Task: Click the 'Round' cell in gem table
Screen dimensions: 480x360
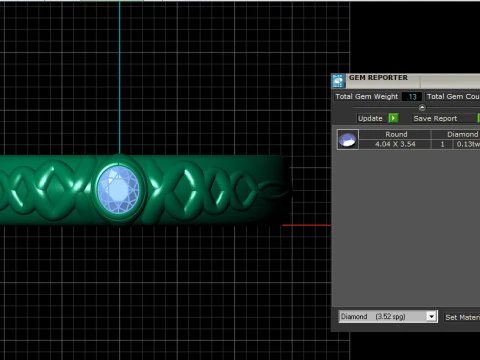Action: coord(396,134)
